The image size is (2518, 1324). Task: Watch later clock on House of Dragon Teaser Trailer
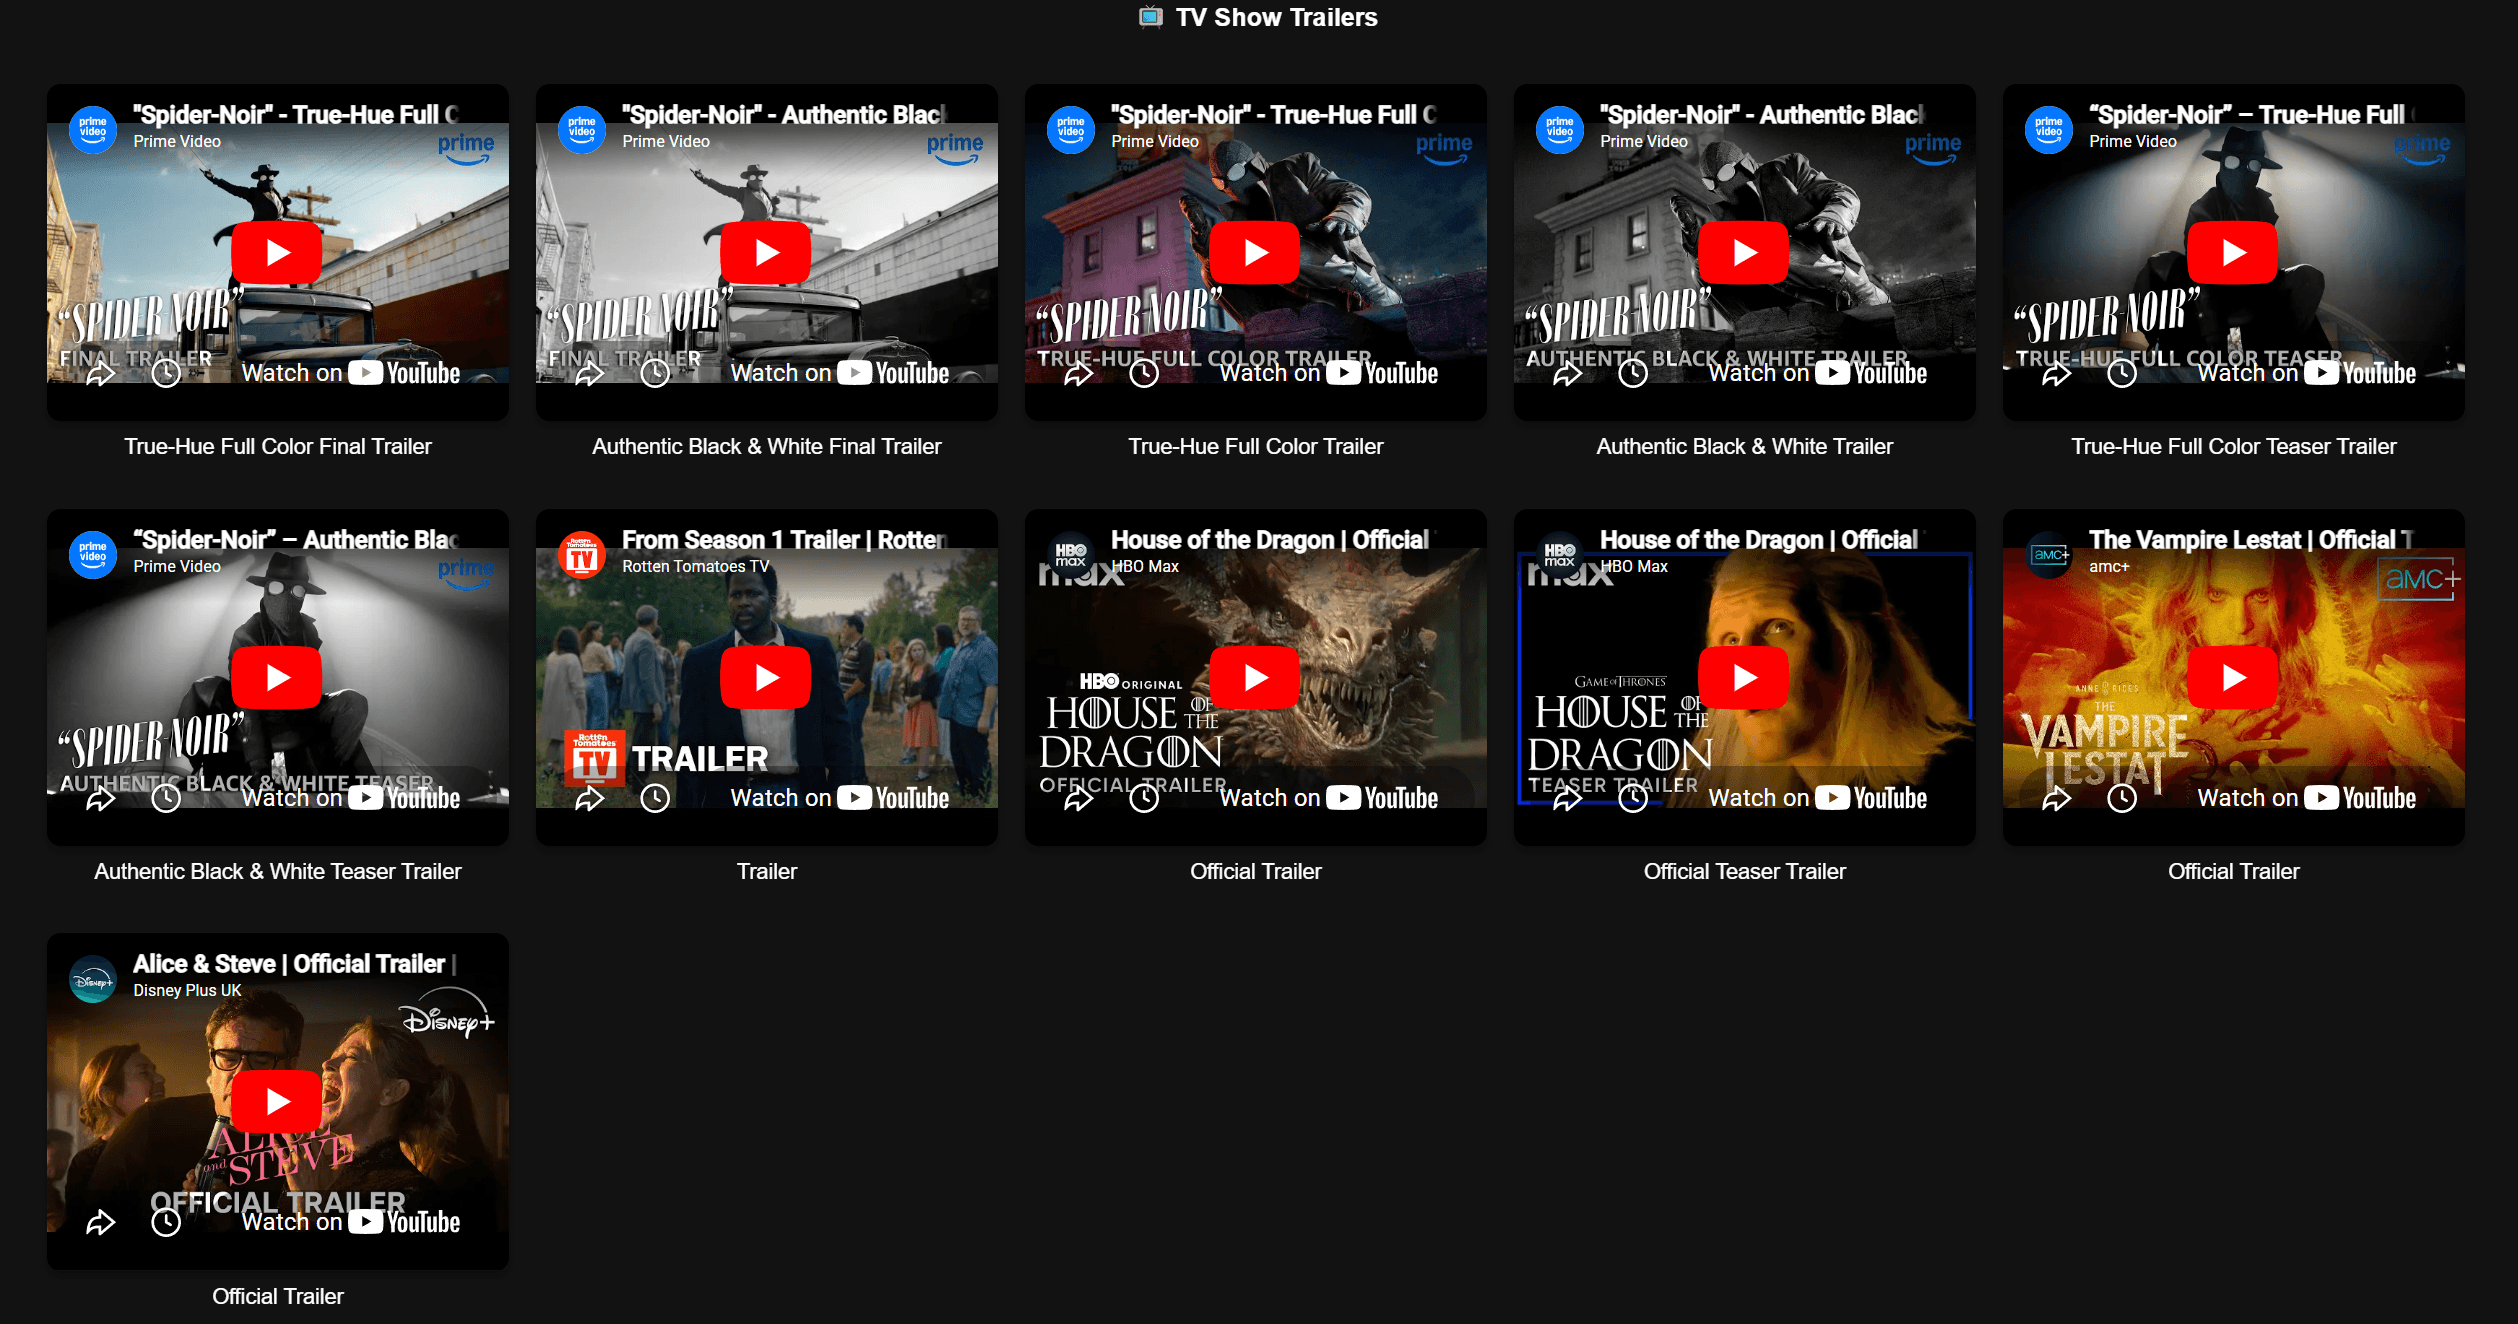(1633, 799)
